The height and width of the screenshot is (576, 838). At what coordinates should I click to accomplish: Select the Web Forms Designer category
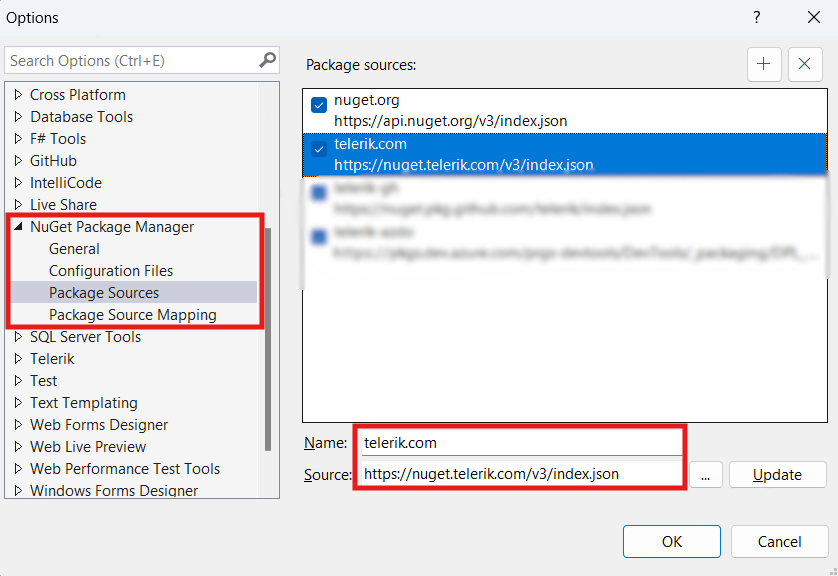99,424
